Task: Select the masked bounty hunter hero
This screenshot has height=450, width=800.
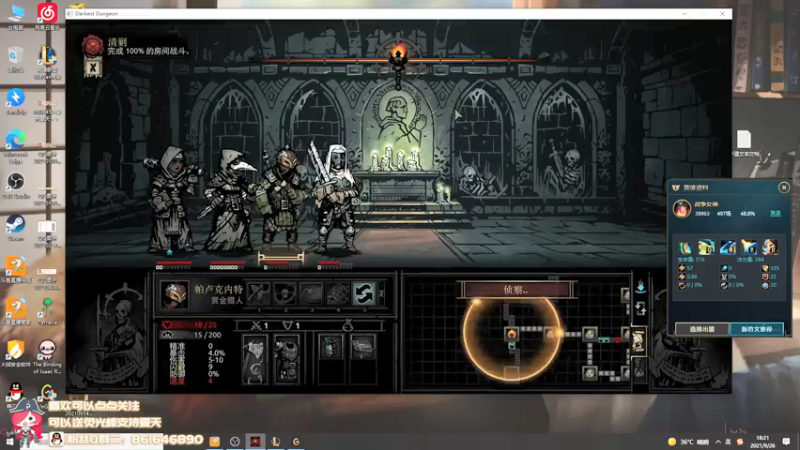Action: click(281, 199)
